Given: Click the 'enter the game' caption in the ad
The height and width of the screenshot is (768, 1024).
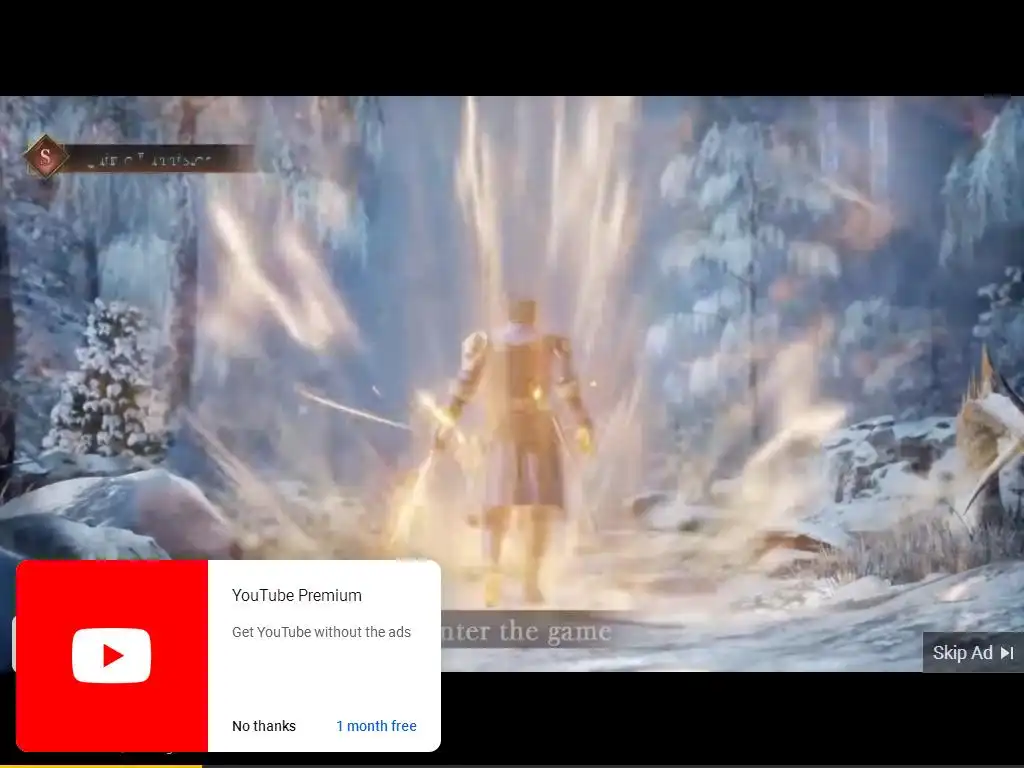Looking at the screenshot, I should [x=526, y=632].
